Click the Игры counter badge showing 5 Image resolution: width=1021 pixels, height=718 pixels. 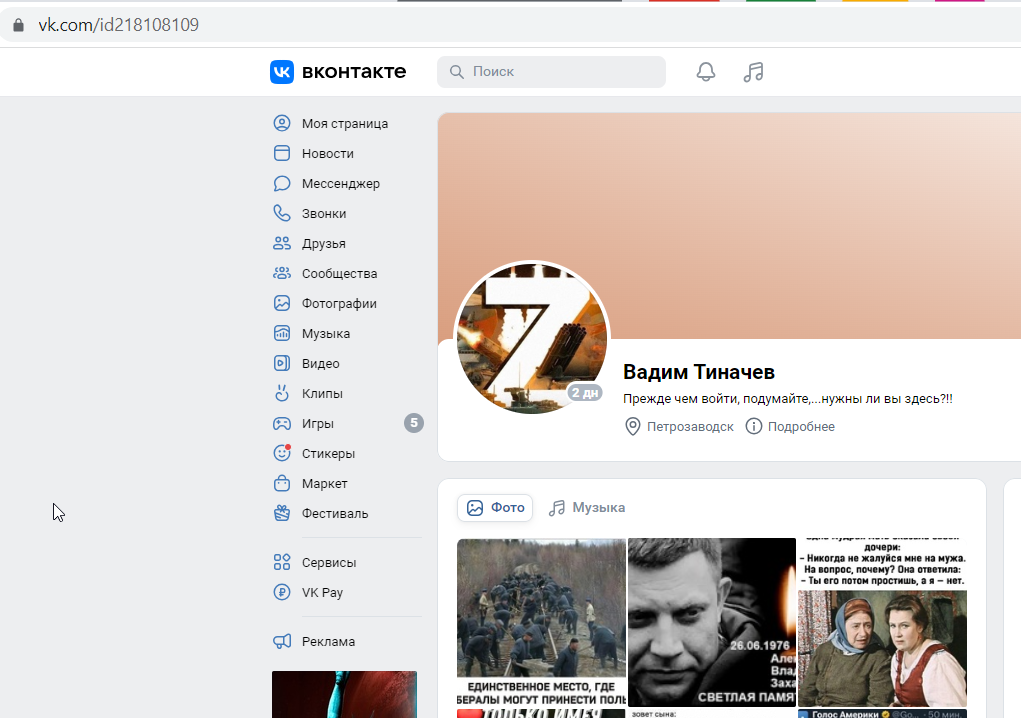413,423
